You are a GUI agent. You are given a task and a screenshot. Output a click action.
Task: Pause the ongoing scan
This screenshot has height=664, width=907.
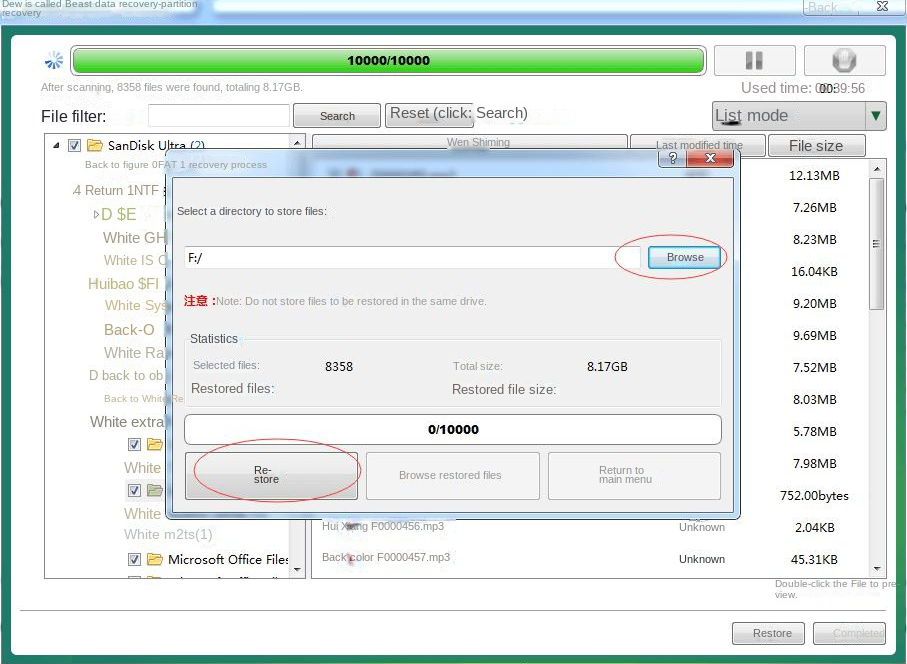[x=755, y=60]
